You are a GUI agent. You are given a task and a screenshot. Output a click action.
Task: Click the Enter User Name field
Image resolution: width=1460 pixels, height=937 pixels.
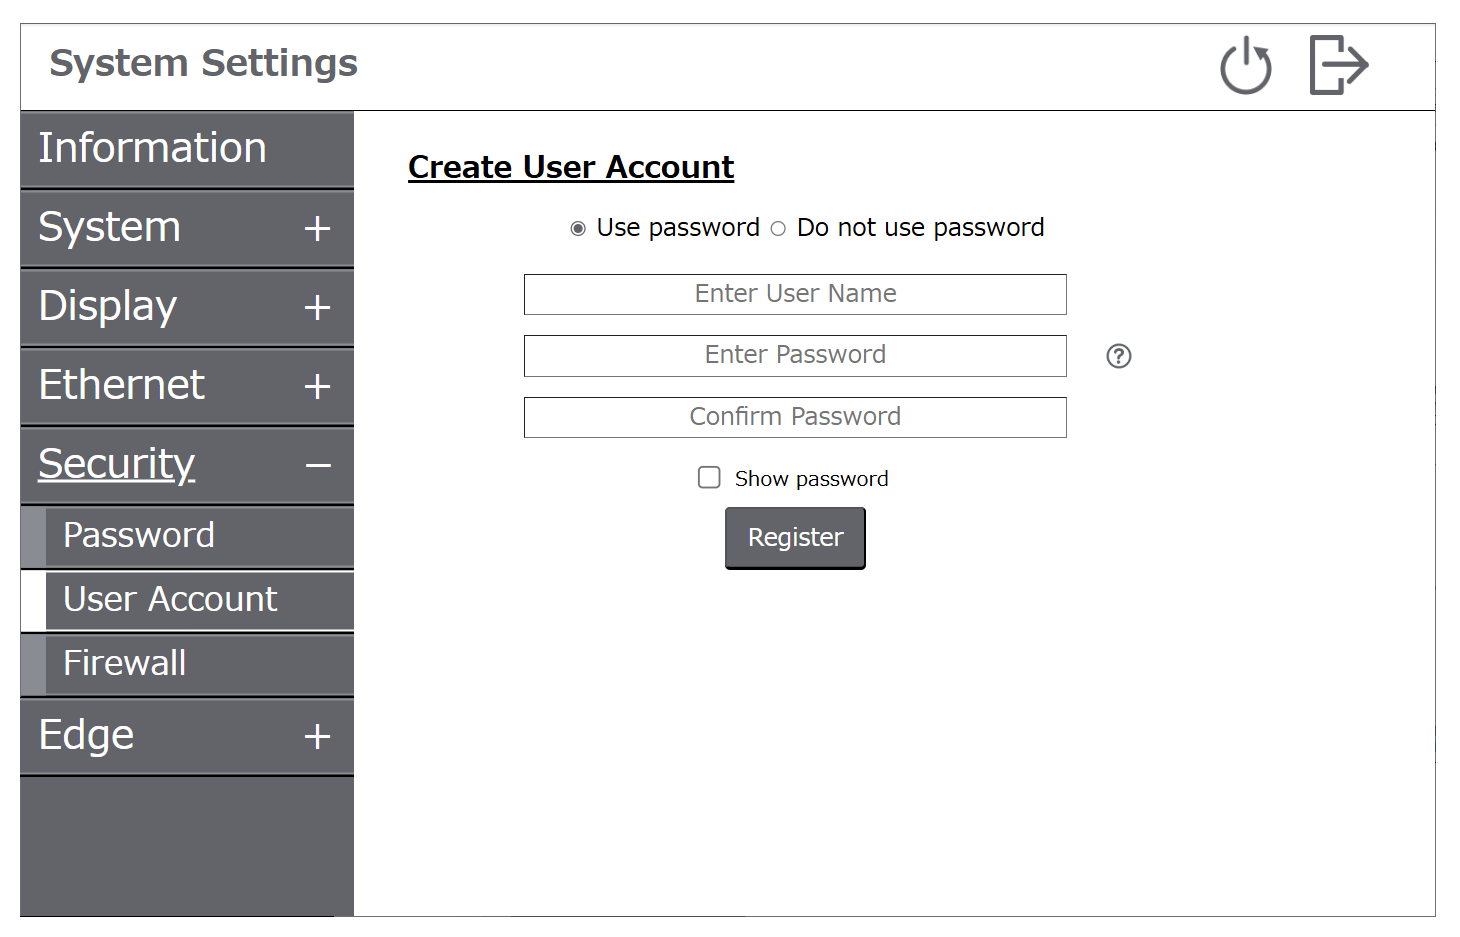(795, 294)
